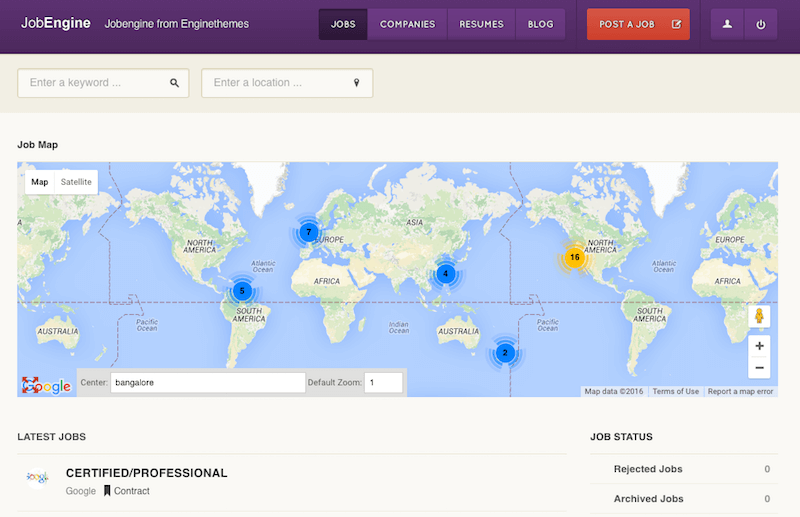Screen dimensions: 800x517
Task: Click the Google company logo thumbnail
Action: tap(37, 478)
